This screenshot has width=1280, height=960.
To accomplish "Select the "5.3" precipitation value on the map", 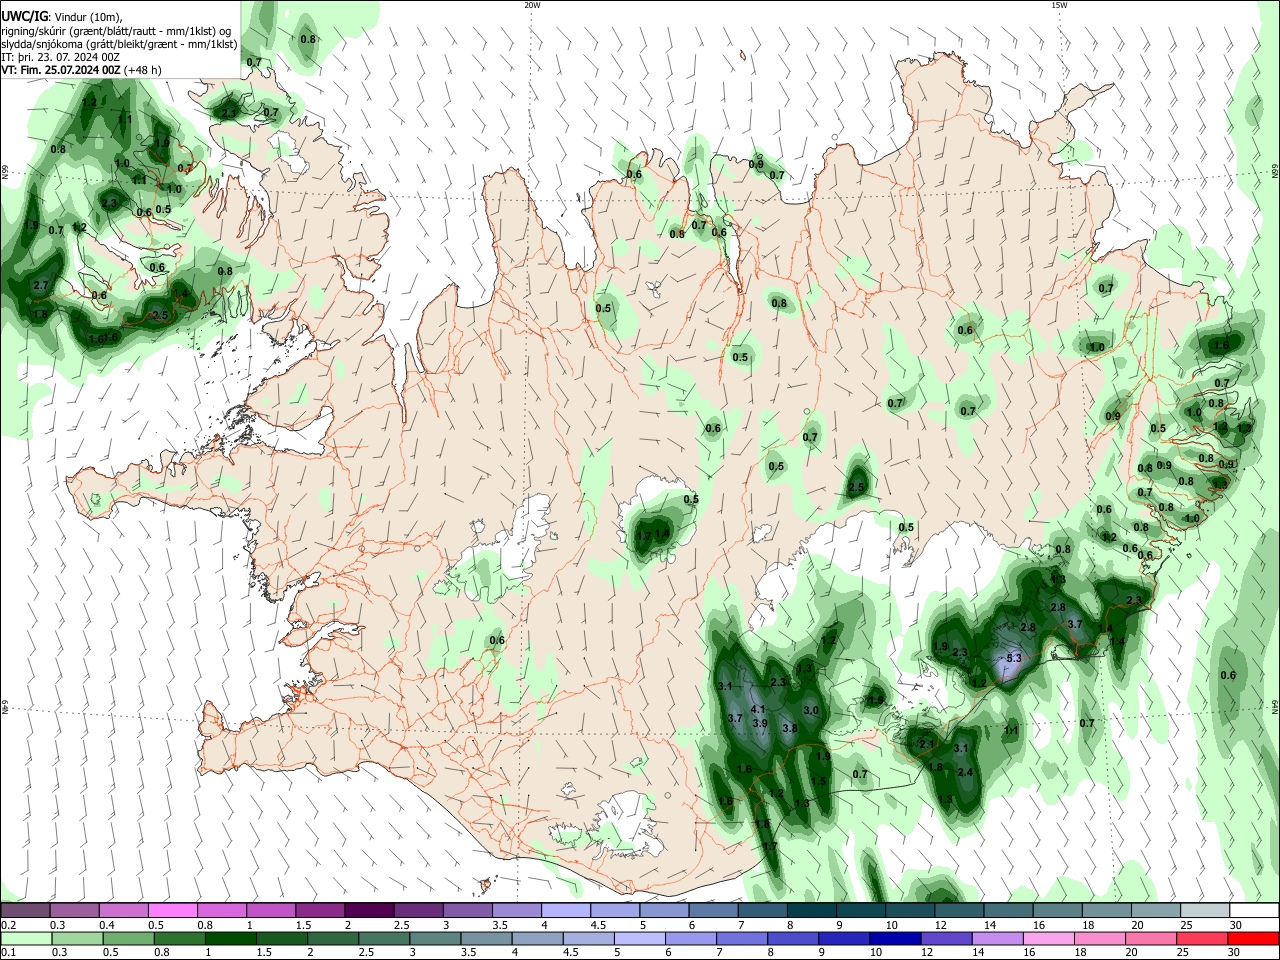I will tap(1013, 658).
